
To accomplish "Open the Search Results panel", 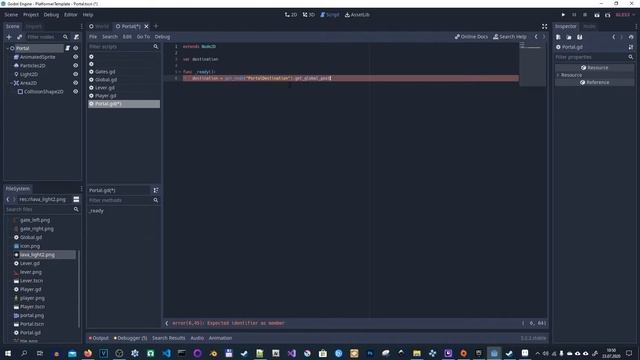I will tap(168, 338).
